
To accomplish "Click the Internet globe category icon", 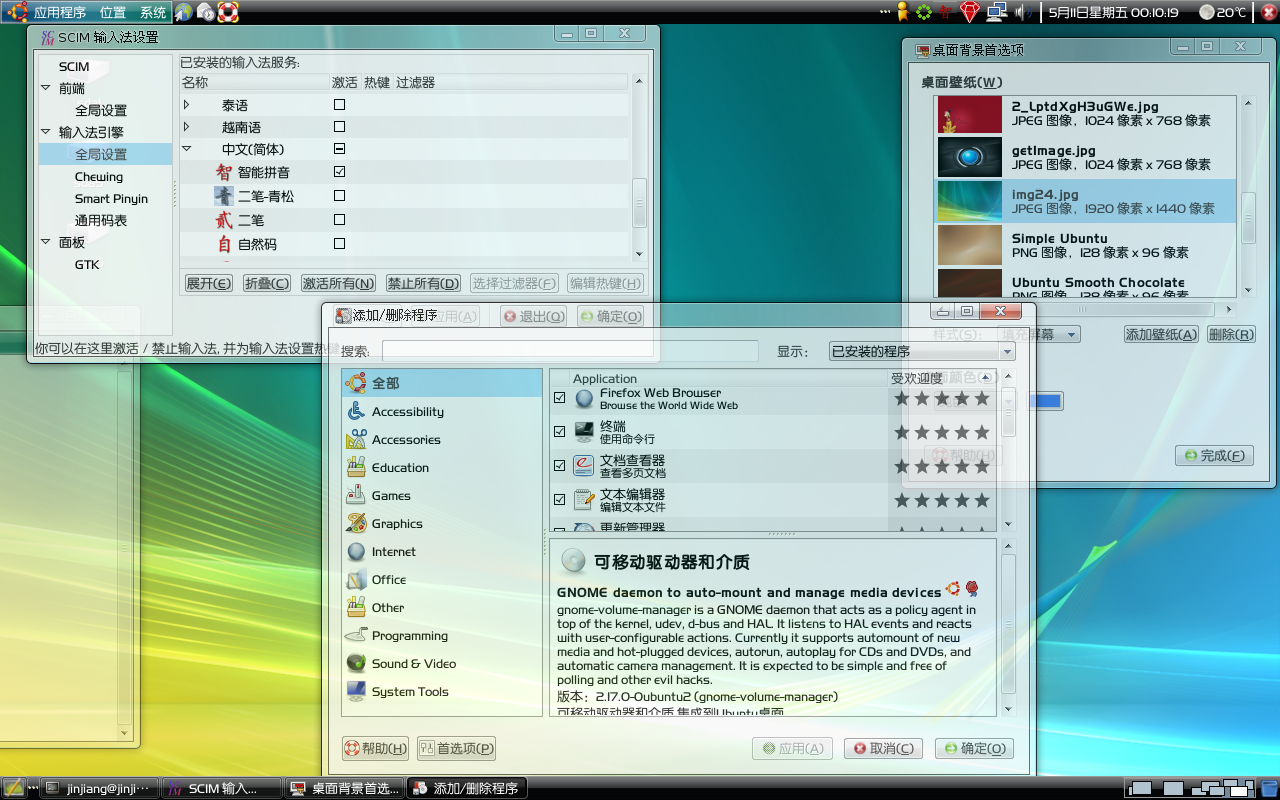I will 356,551.
